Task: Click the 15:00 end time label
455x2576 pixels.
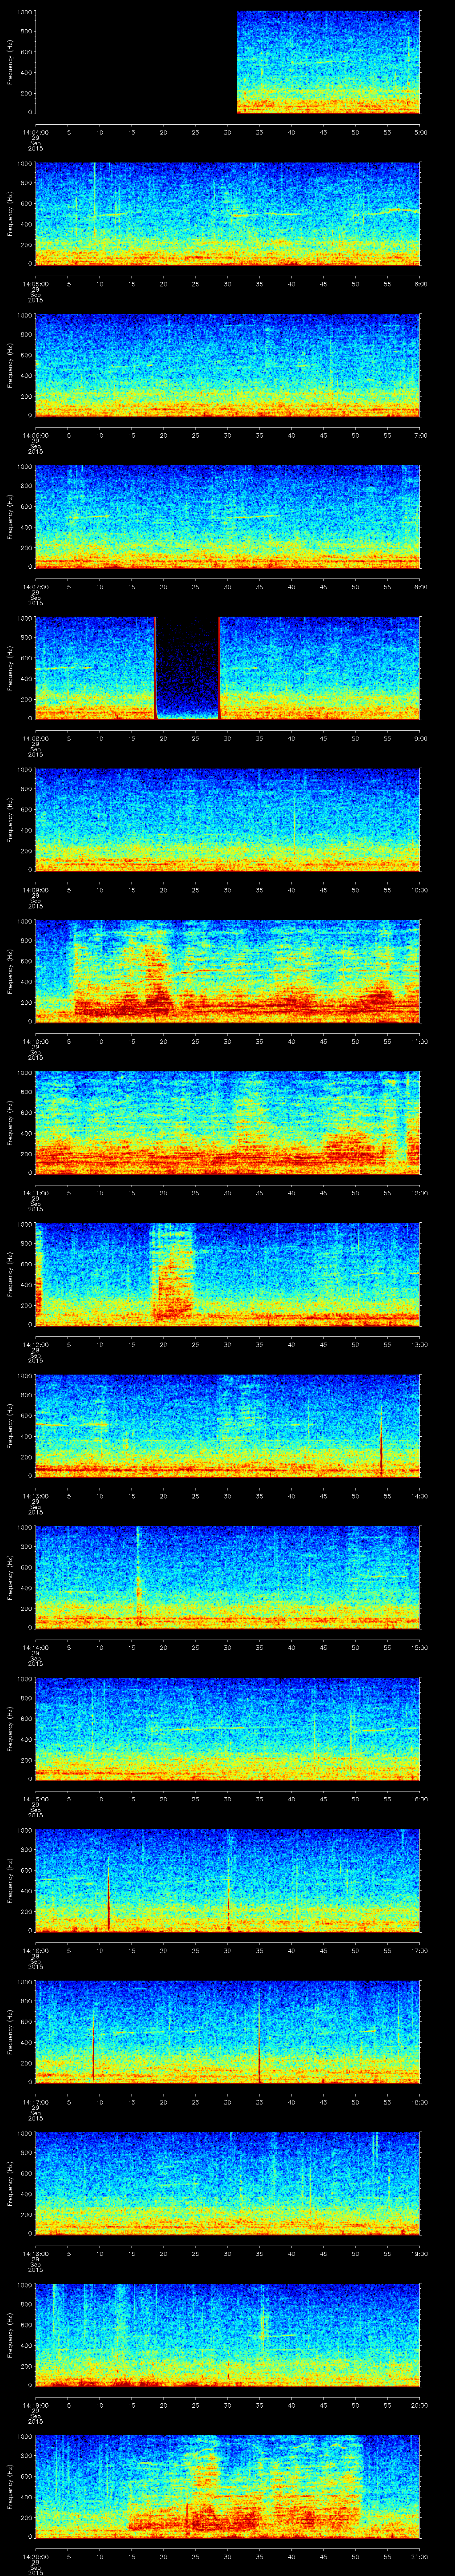Action: (x=420, y=1647)
